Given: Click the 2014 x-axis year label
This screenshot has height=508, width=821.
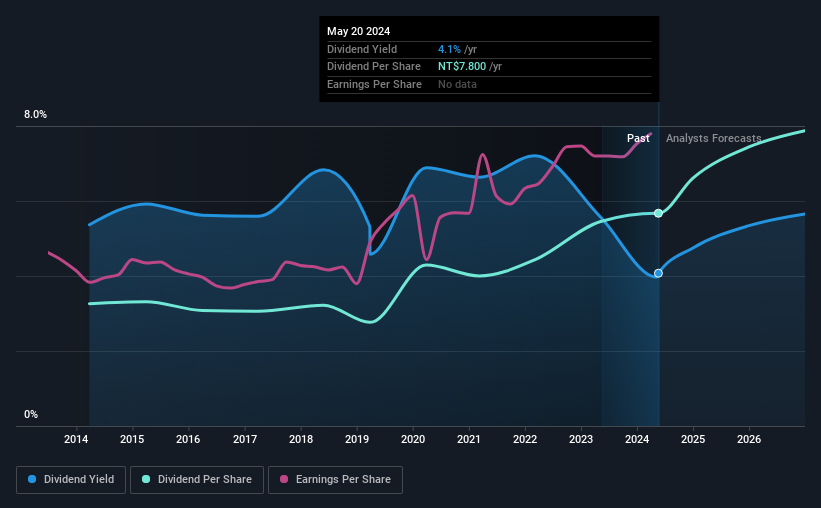Looking at the screenshot, I should point(76,439).
